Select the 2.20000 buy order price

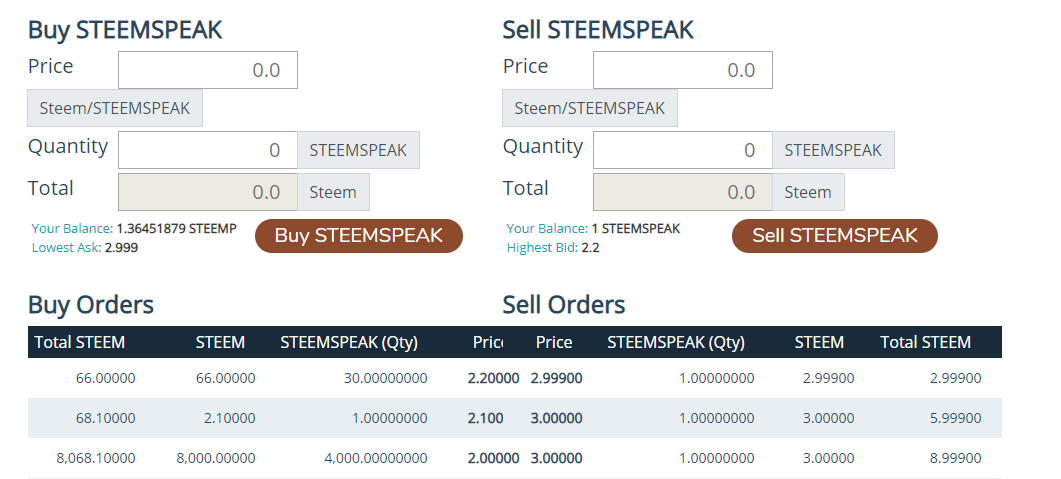[x=493, y=378]
